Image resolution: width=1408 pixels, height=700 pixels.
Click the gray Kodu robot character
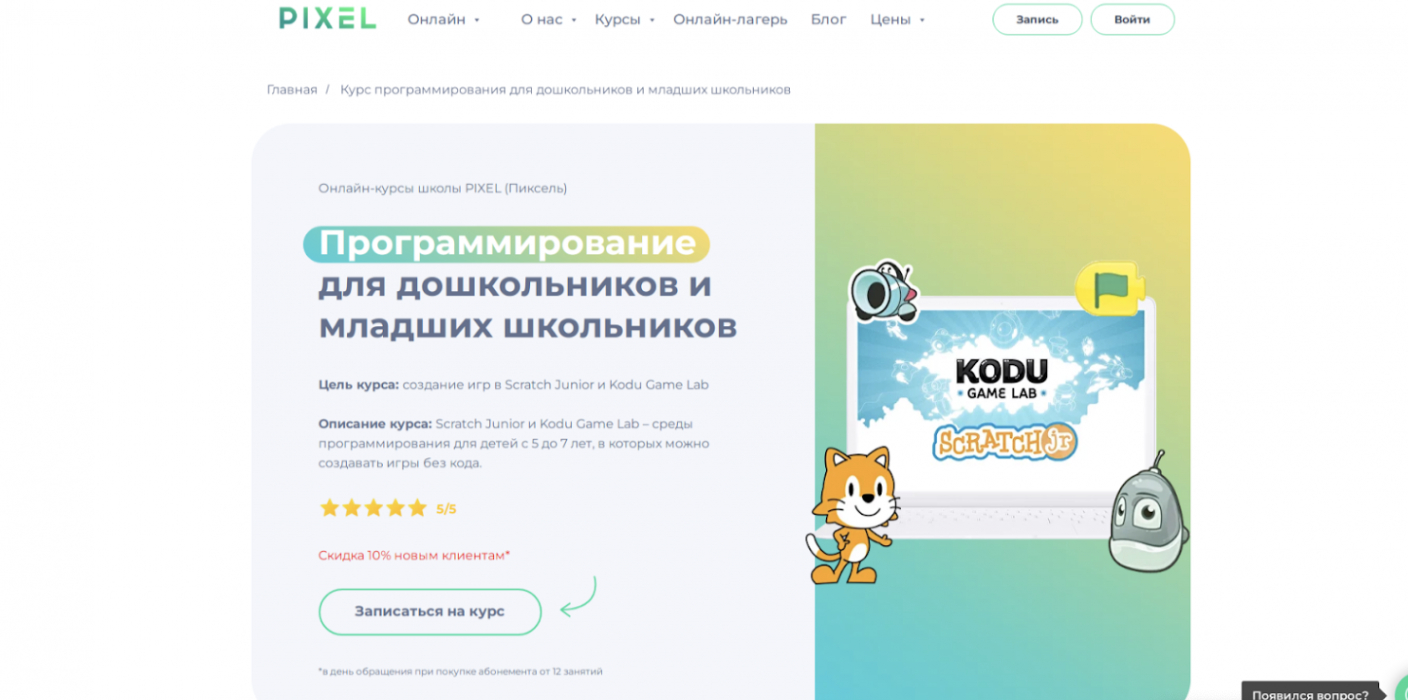1148,511
